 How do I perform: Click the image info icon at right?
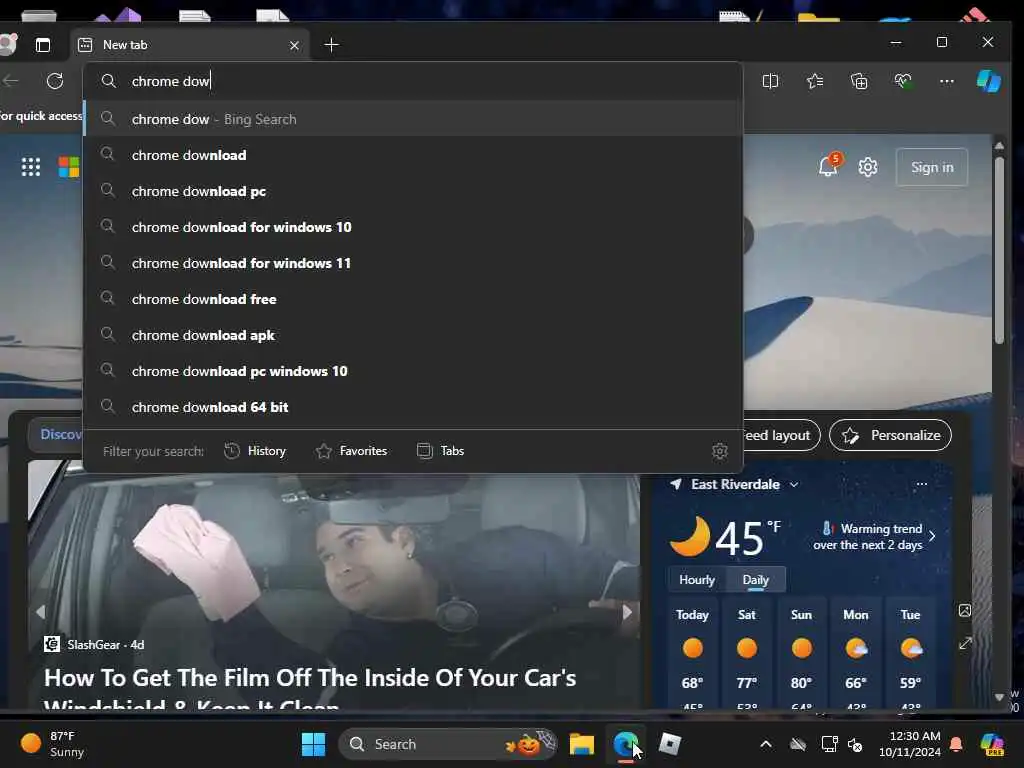[x=965, y=610]
